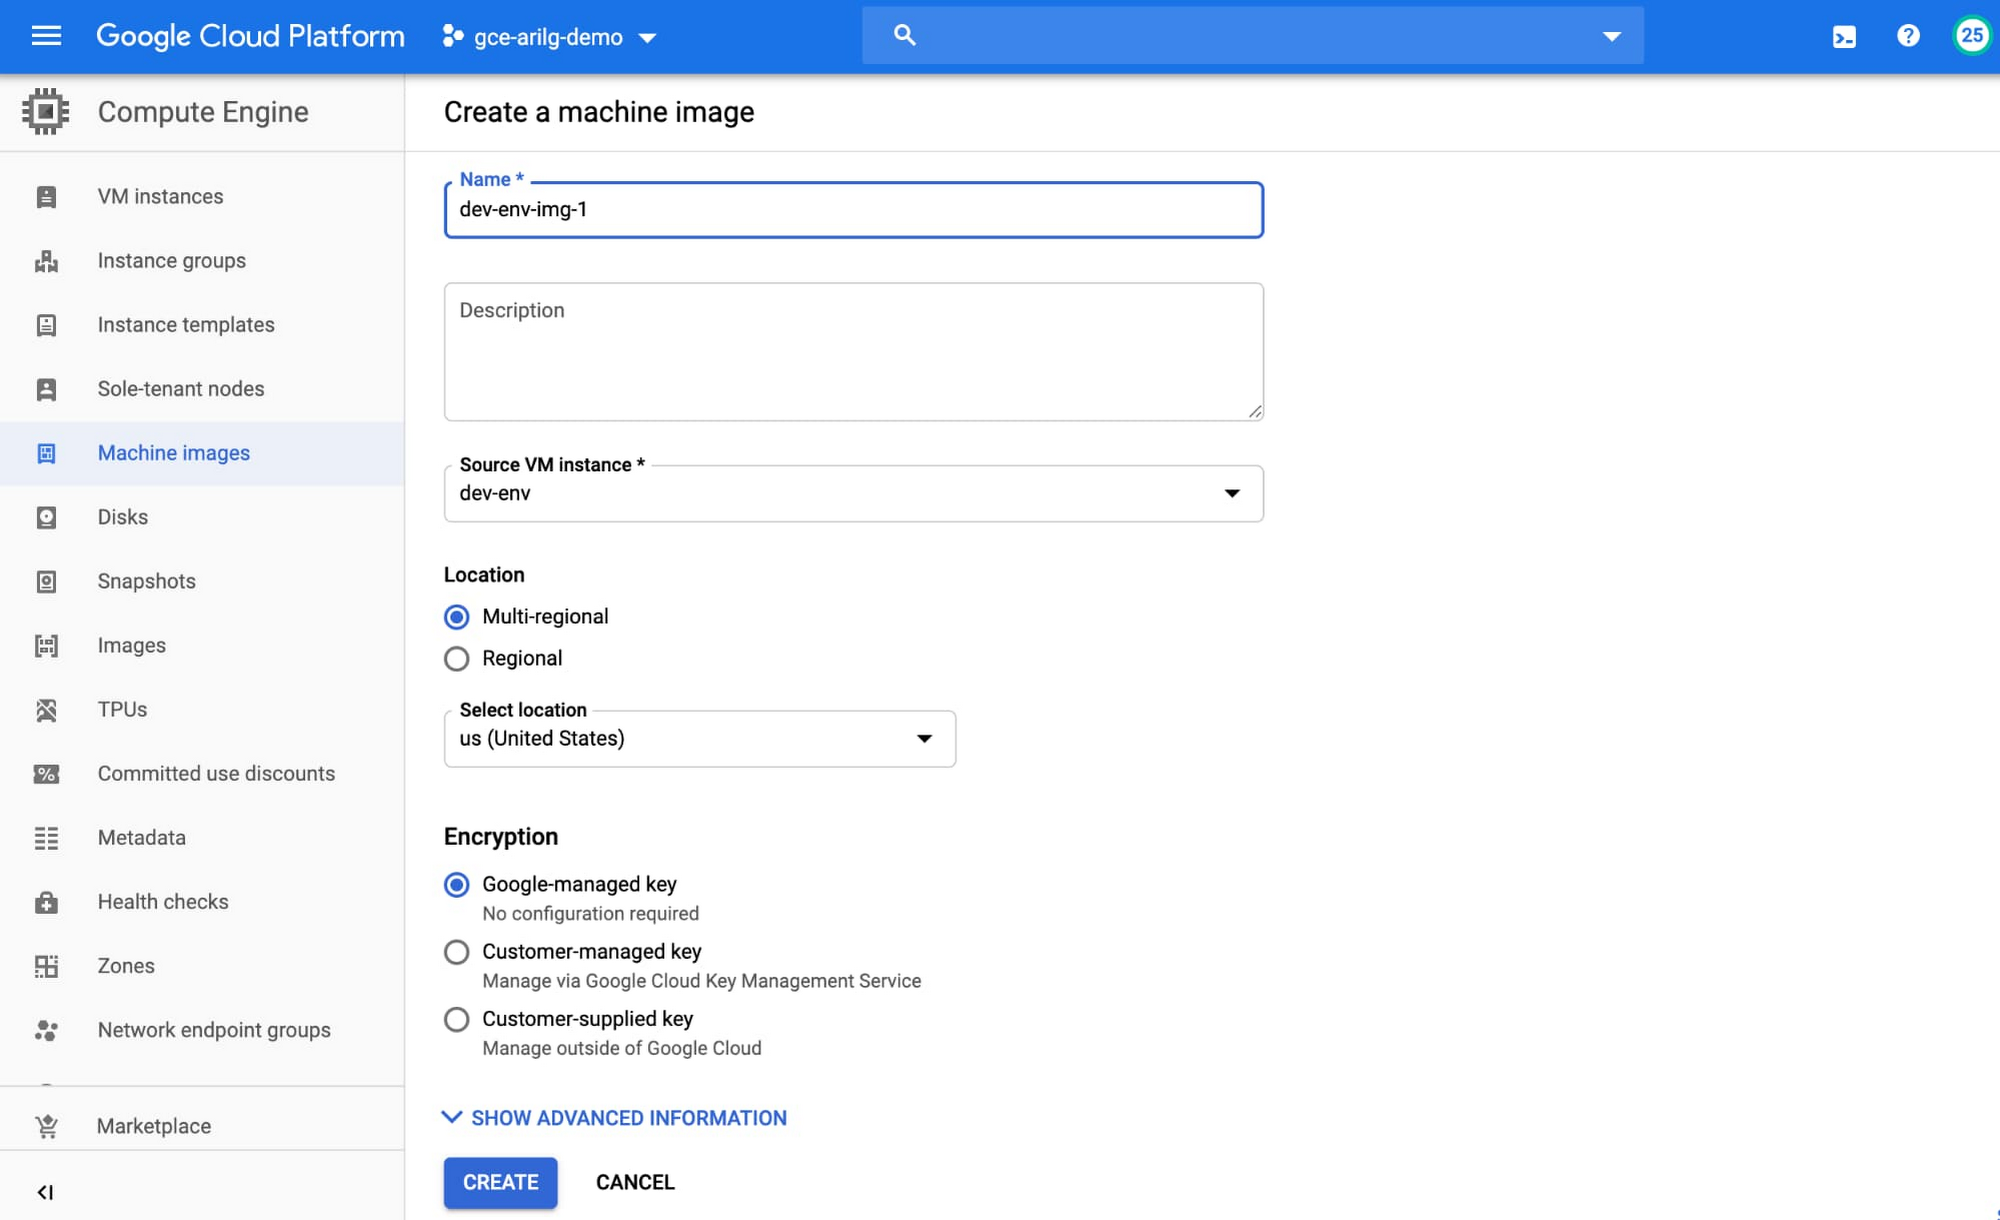Click the Health checks icon in sidebar
The height and width of the screenshot is (1220, 2000).
coord(46,901)
